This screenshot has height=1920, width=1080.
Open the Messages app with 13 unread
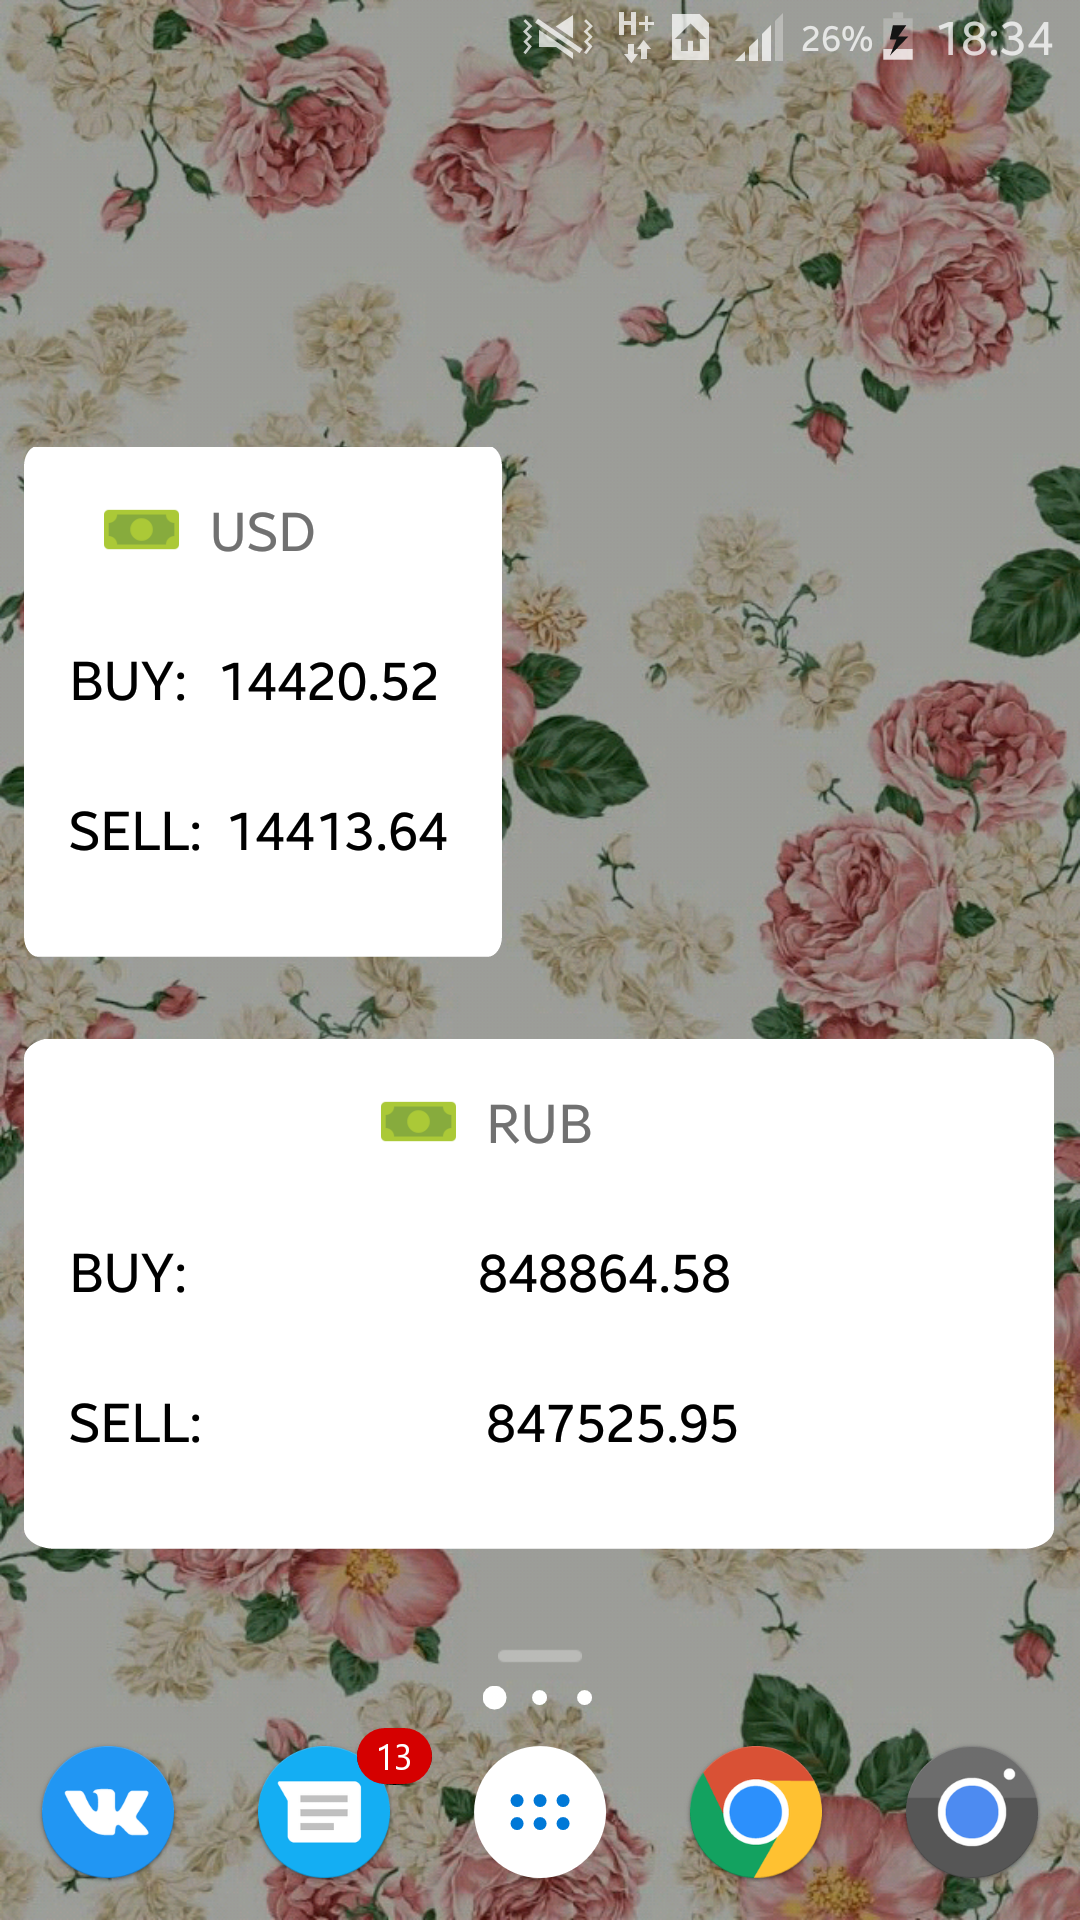pyautogui.click(x=324, y=1811)
